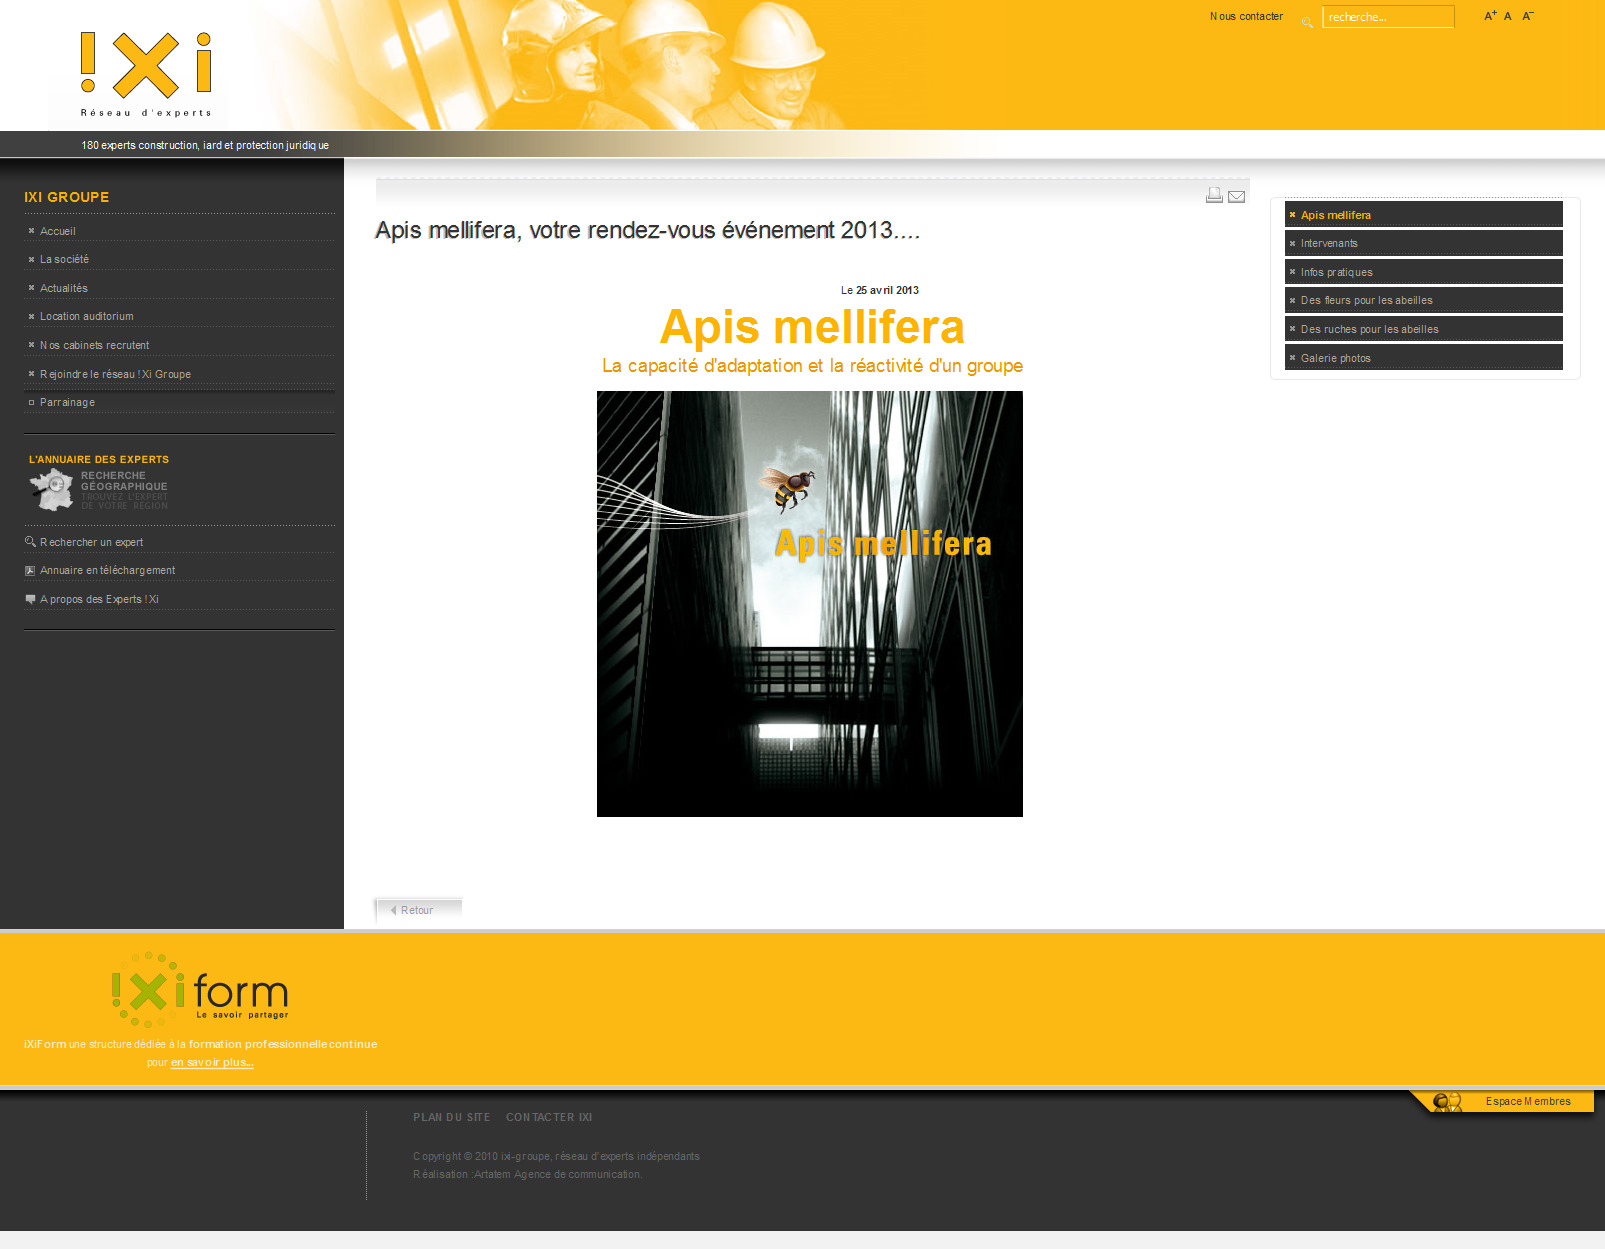Click the IXI Réseau d'experts logo

[146, 73]
